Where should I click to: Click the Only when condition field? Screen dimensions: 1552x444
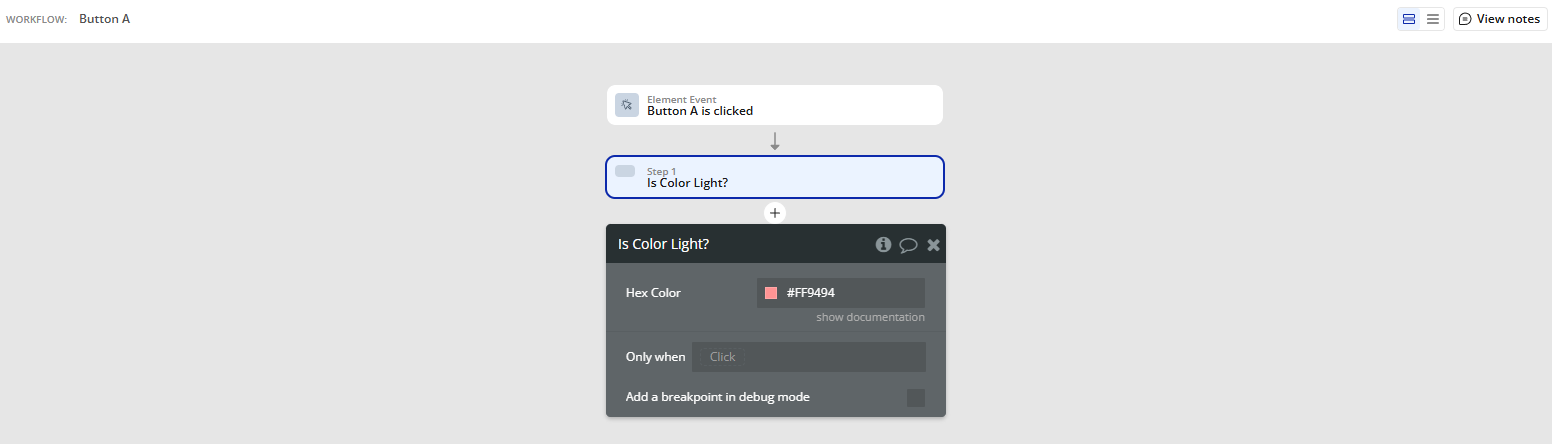[x=808, y=357]
